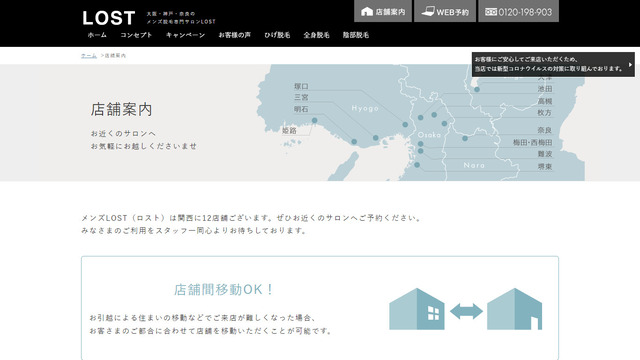This screenshot has width=640, height=360.
Task: Click the 堺東 map label
Action: pyautogui.click(x=544, y=167)
